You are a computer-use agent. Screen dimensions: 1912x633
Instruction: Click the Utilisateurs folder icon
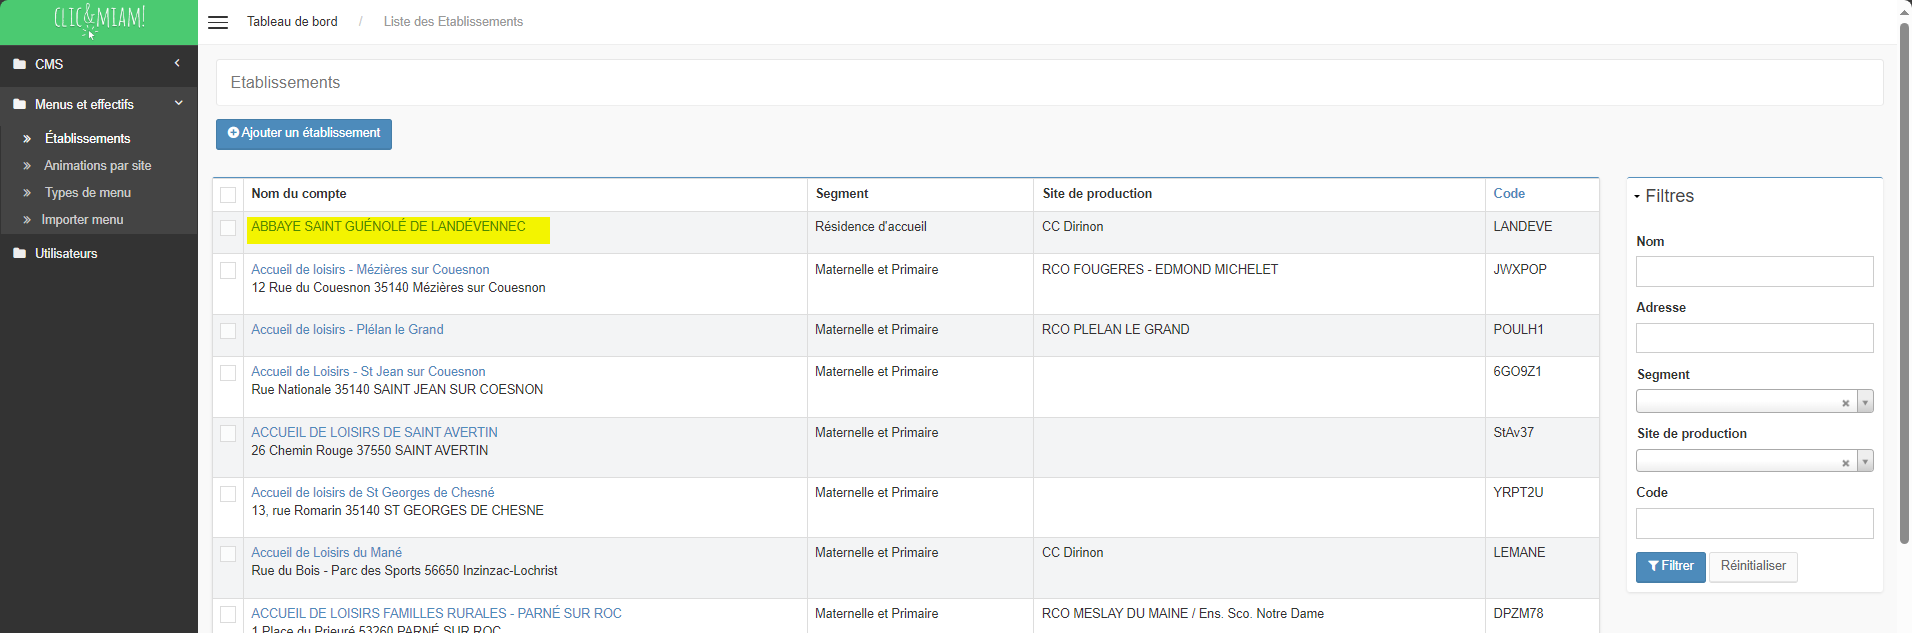click(x=19, y=253)
